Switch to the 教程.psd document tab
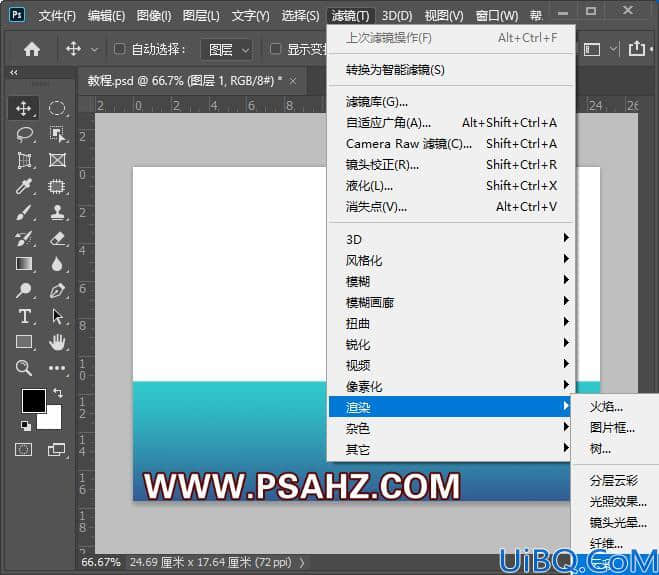This screenshot has width=659, height=575. 185,80
